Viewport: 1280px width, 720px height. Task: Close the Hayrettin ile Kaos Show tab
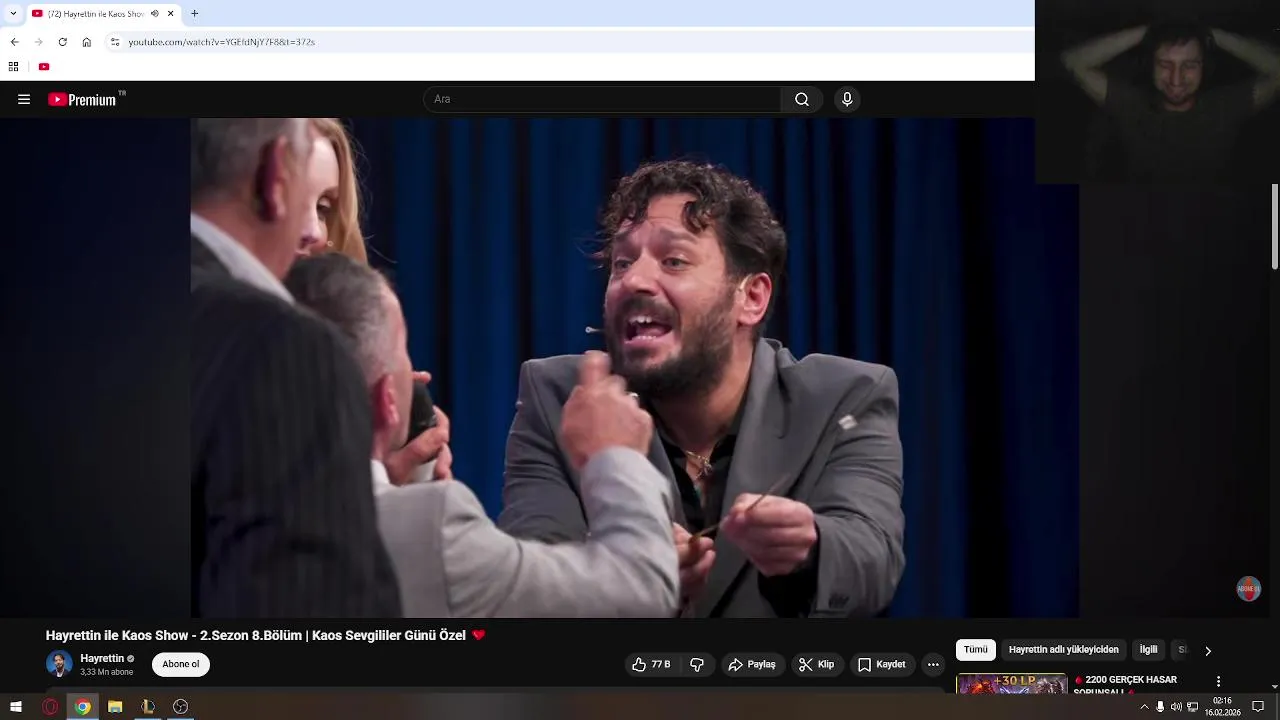(x=171, y=14)
